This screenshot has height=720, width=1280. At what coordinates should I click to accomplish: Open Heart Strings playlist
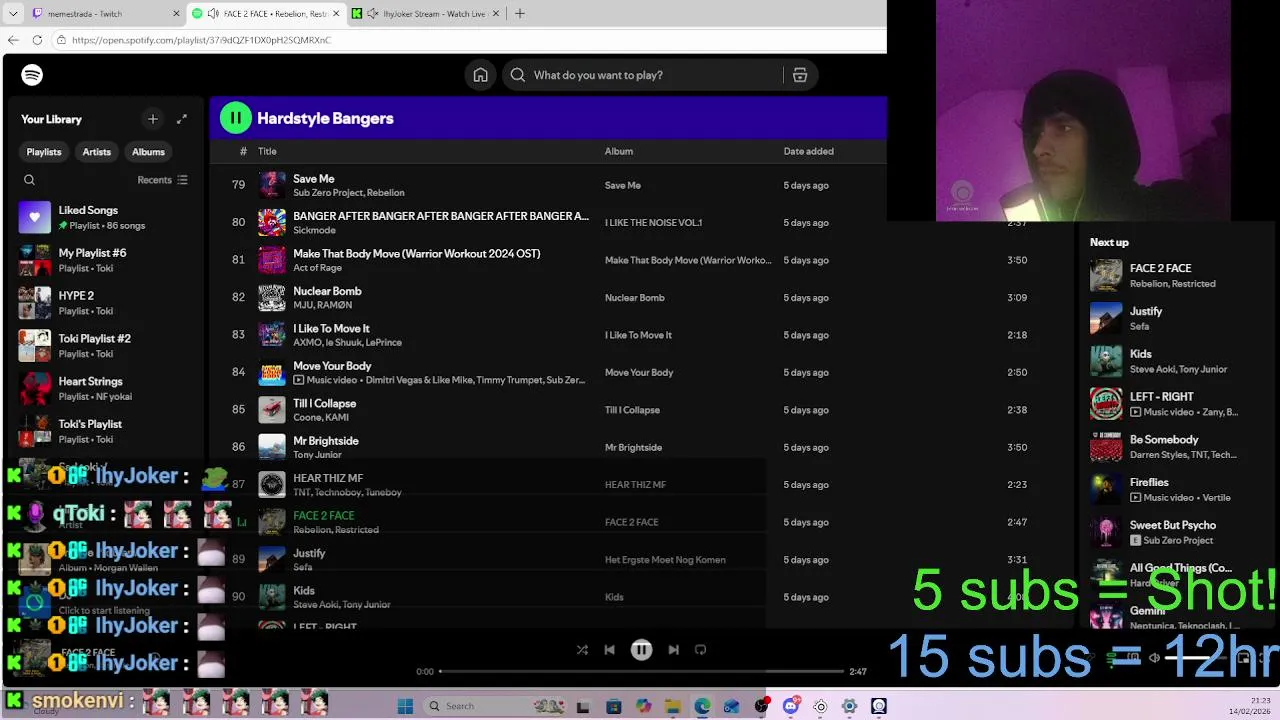tap(105, 388)
